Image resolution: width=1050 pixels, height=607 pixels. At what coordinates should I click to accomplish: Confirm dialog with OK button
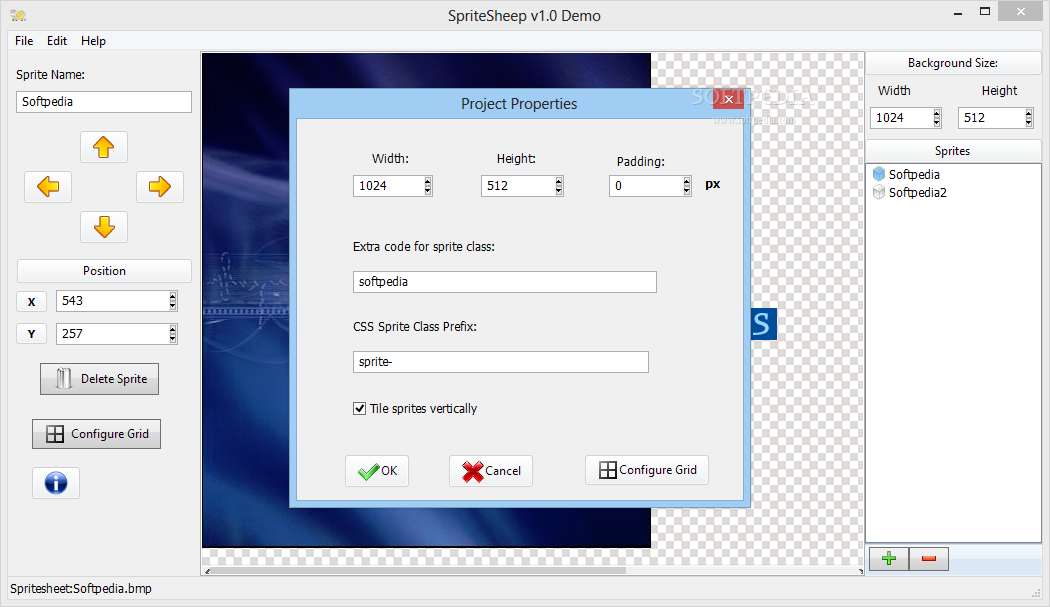[377, 470]
